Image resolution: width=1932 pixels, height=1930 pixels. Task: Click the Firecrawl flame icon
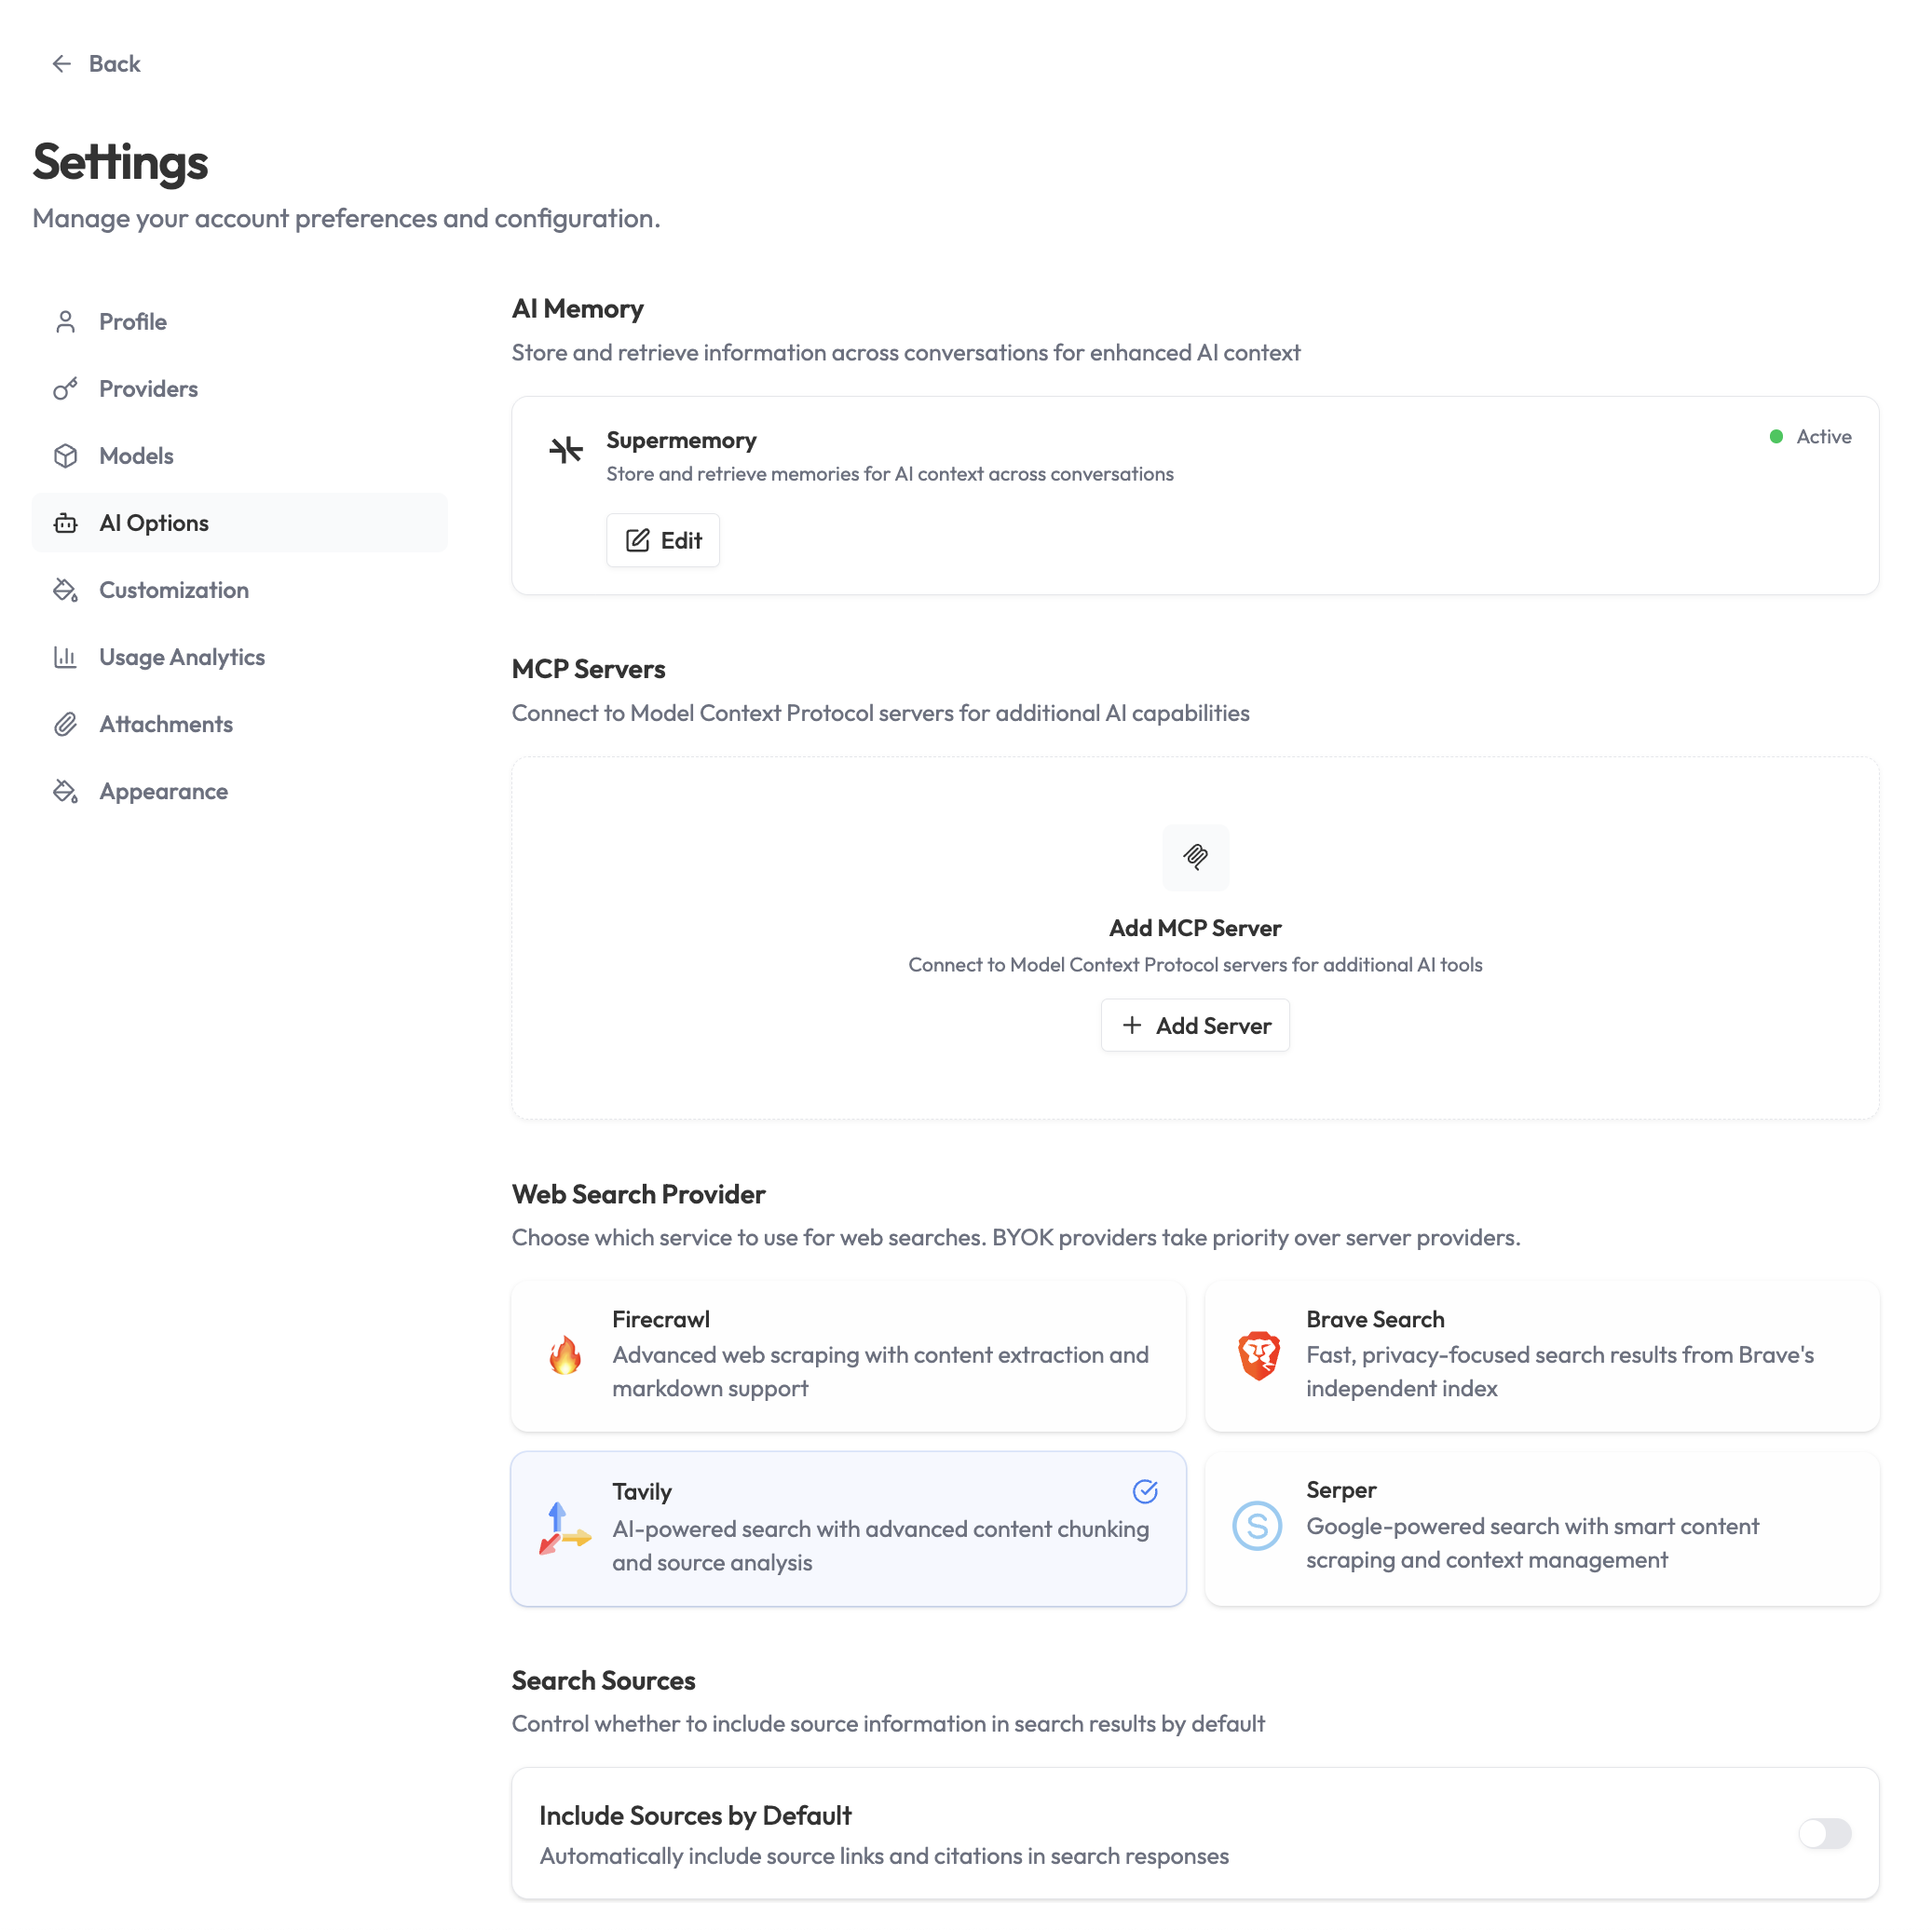565,1355
